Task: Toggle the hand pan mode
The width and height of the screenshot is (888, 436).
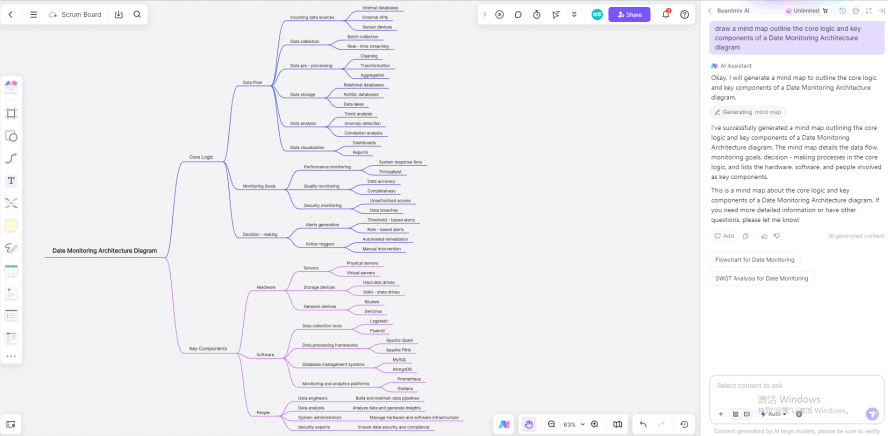Action: [x=529, y=424]
